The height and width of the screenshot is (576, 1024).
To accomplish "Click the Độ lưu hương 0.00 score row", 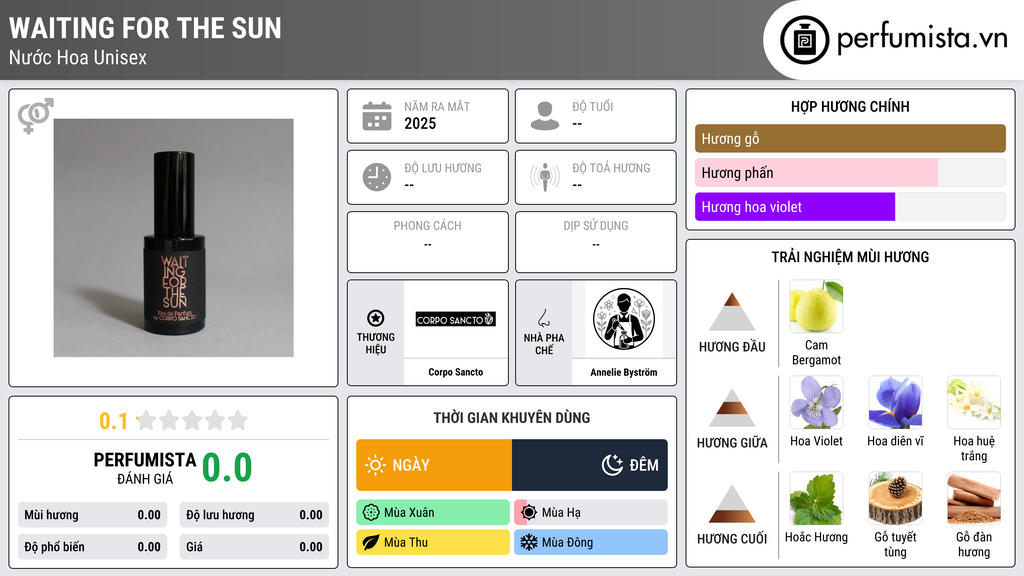I will point(254,515).
